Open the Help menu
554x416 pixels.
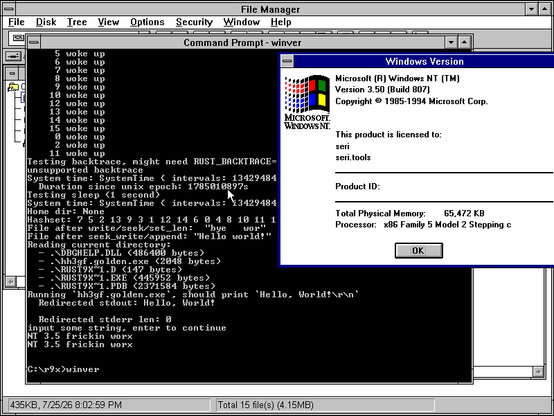pyautogui.click(x=281, y=22)
